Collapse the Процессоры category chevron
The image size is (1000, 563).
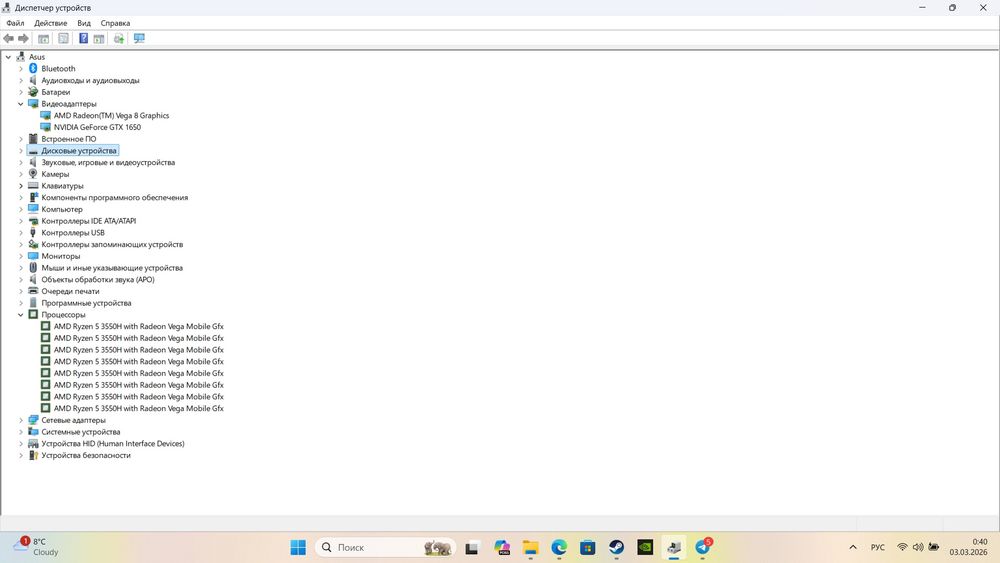pyautogui.click(x=20, y=315)
